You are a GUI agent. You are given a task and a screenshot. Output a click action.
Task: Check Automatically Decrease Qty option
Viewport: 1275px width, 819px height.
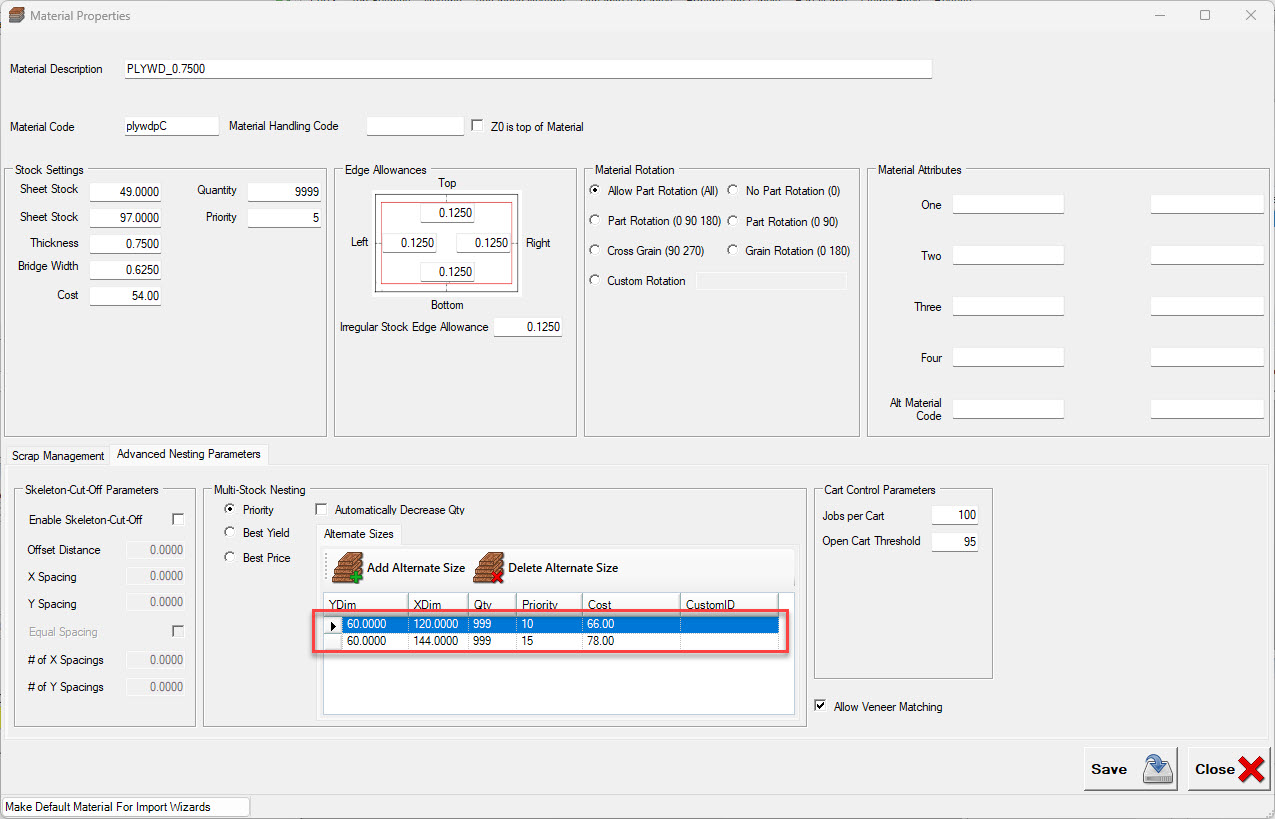coord(321,509)
